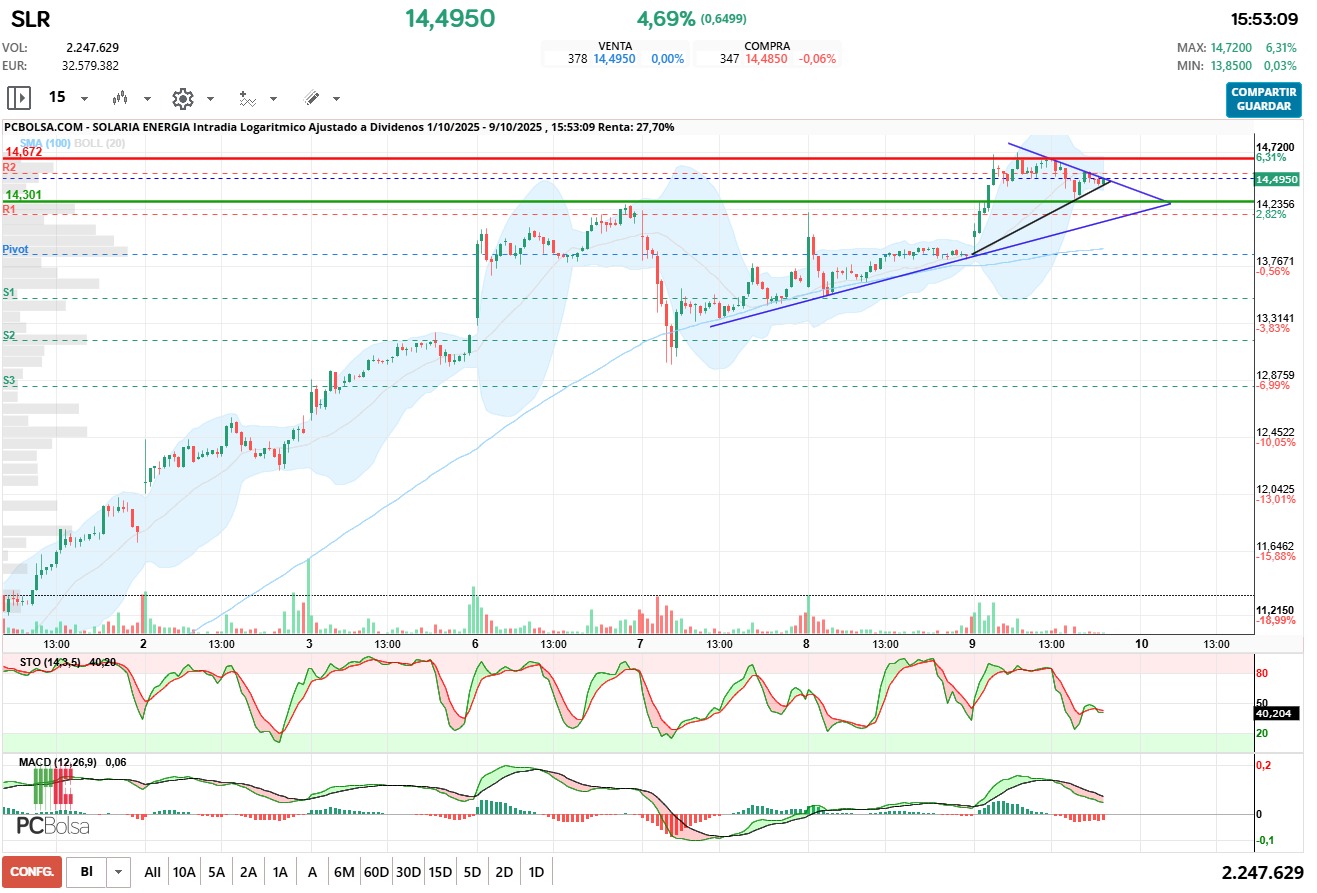The width and height of the screenshot is (1317, 893).
Task: Click the candlestick chart type icon
Action: pyautogui.click(x=121, y=98)
